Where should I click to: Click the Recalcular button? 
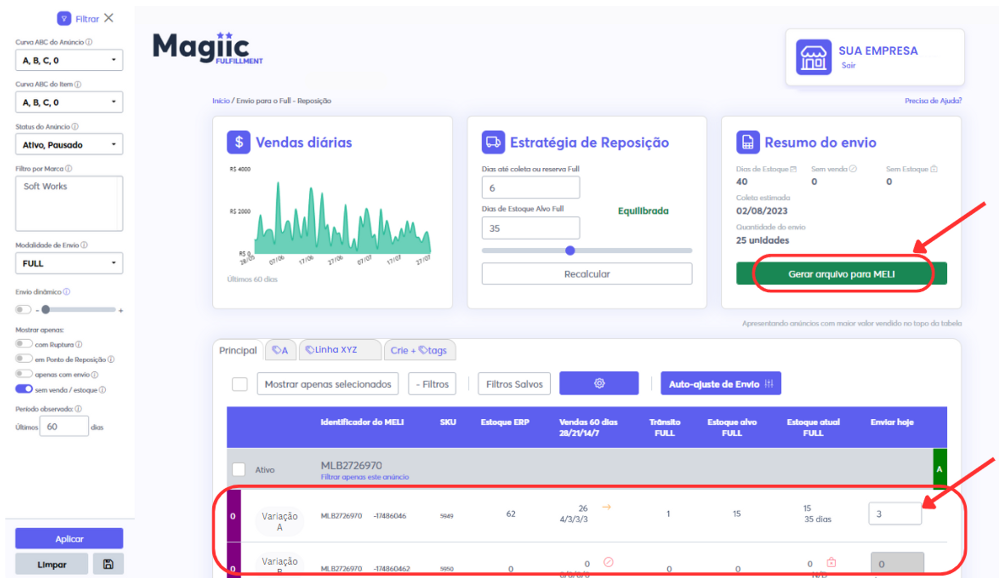(x=587, y=274)
